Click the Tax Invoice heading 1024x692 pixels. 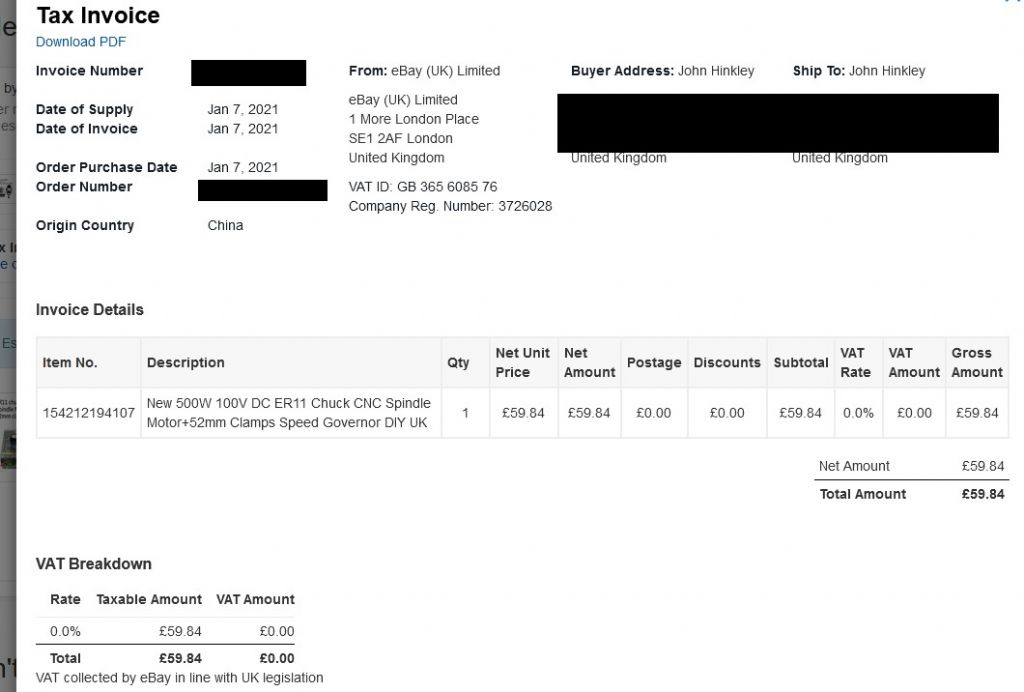[x=98, y=15]
